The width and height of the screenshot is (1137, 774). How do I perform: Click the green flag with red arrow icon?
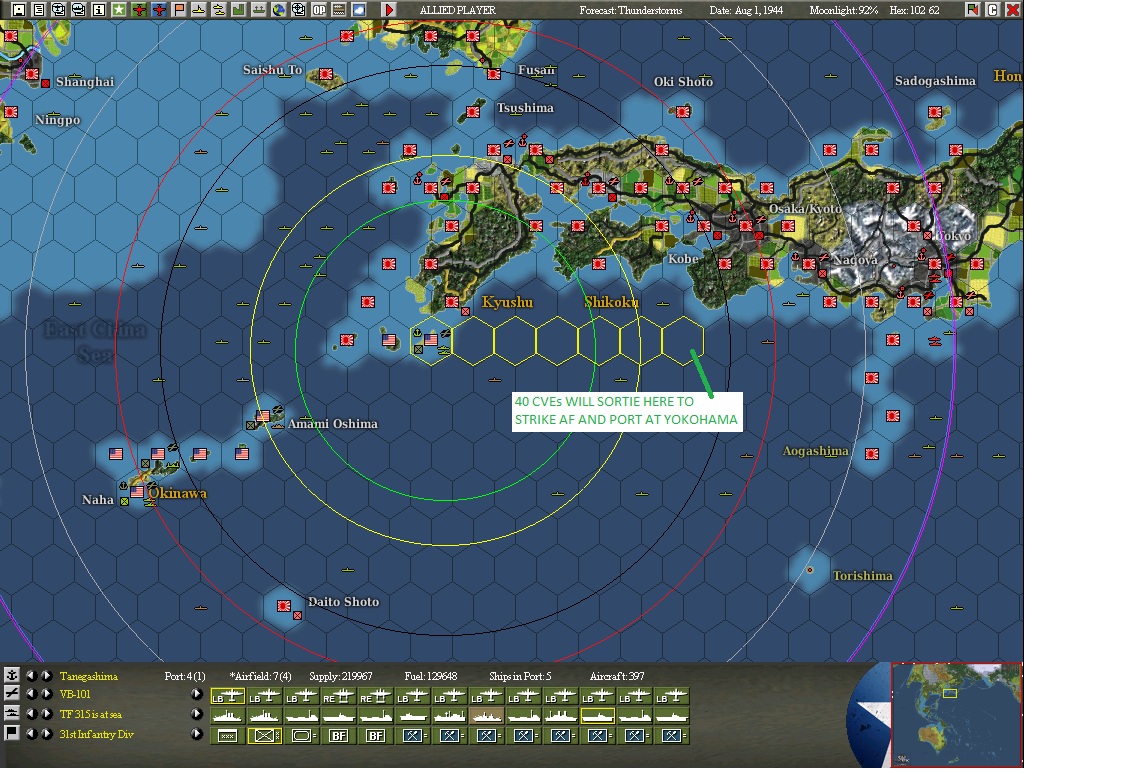[x=972, y=9]
